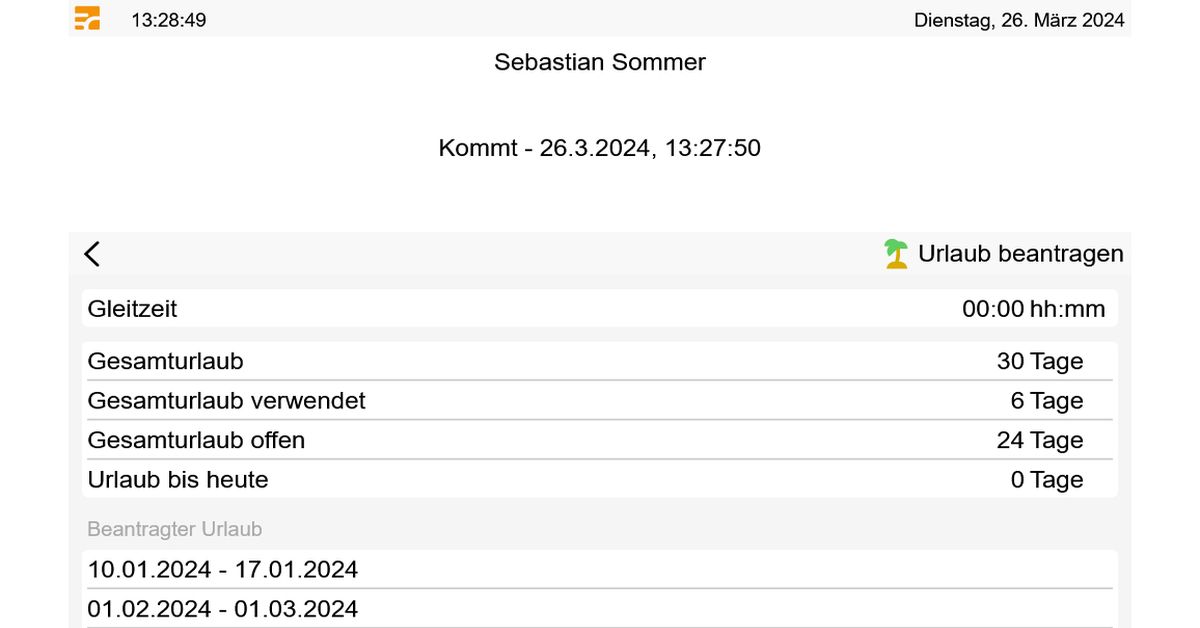Image resolution: width=1200 pixels, height=628 pixels.
Task: Open vacation entry 10.01.2024 - 17.01.2024
Action: (x=600, y=569)
